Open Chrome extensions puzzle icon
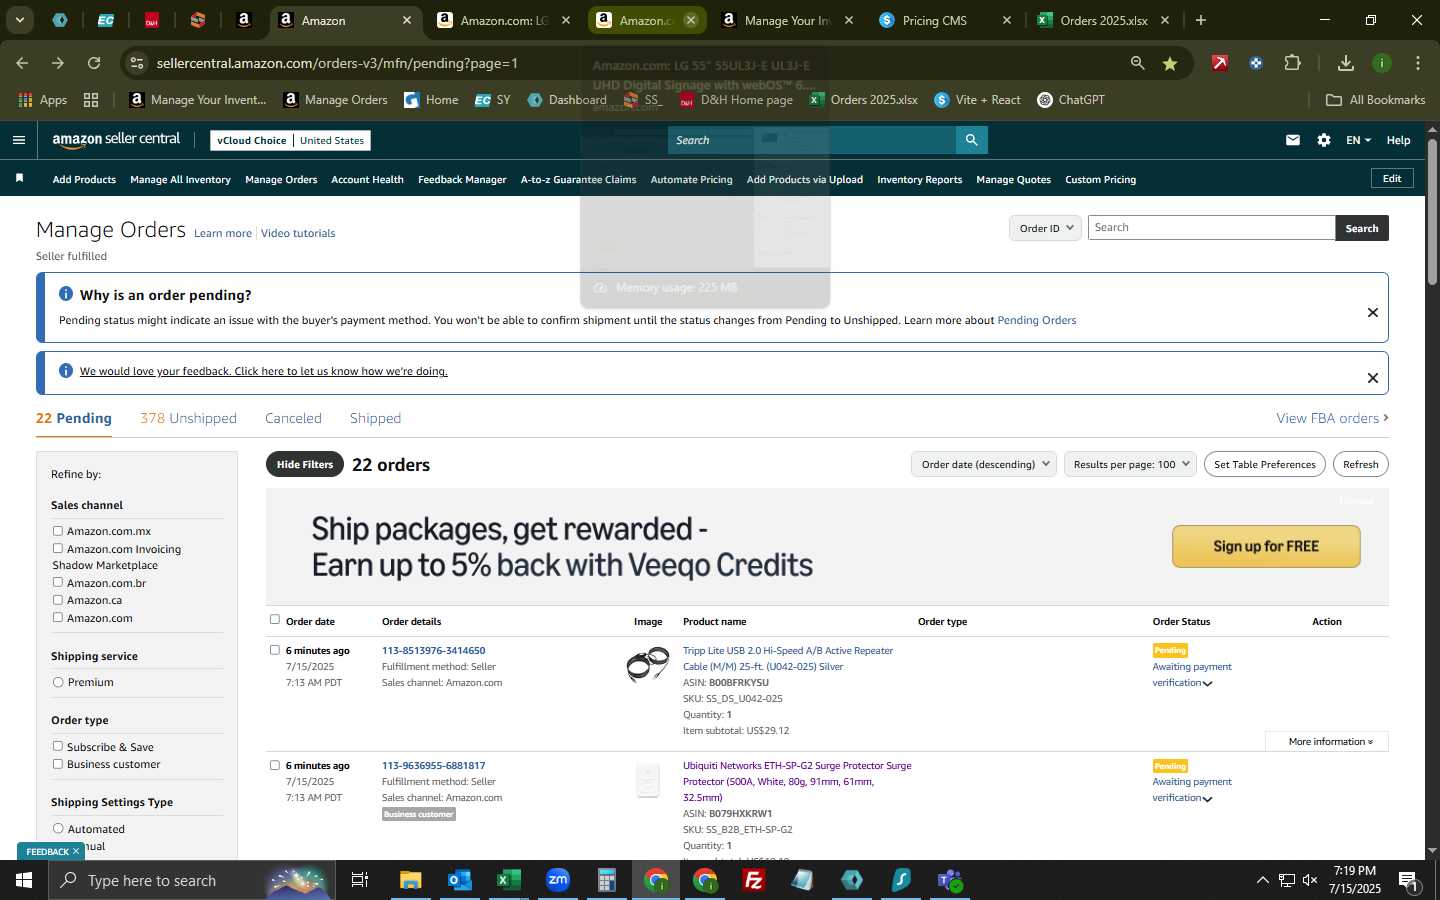 click(x=1292, y=63)
